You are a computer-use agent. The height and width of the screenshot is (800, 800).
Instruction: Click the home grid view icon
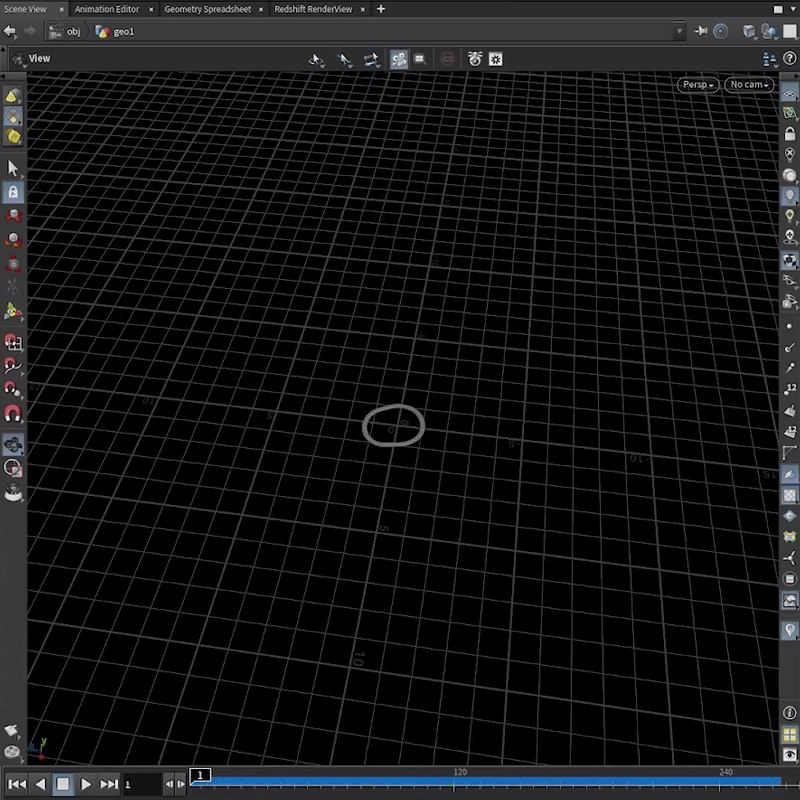(x=496, y=59)
